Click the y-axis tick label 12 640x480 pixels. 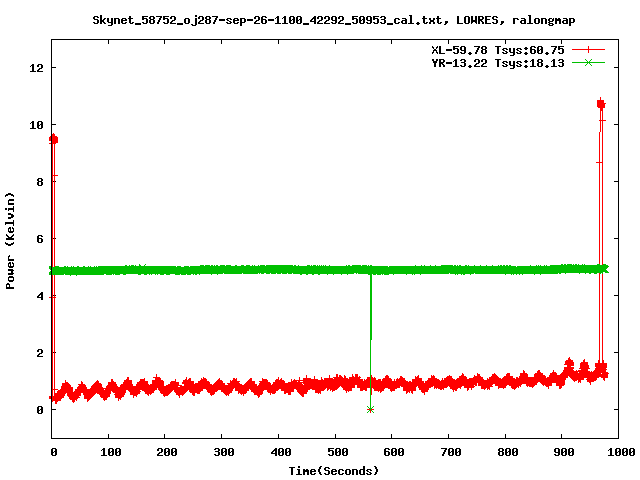[x=36, y=68]
